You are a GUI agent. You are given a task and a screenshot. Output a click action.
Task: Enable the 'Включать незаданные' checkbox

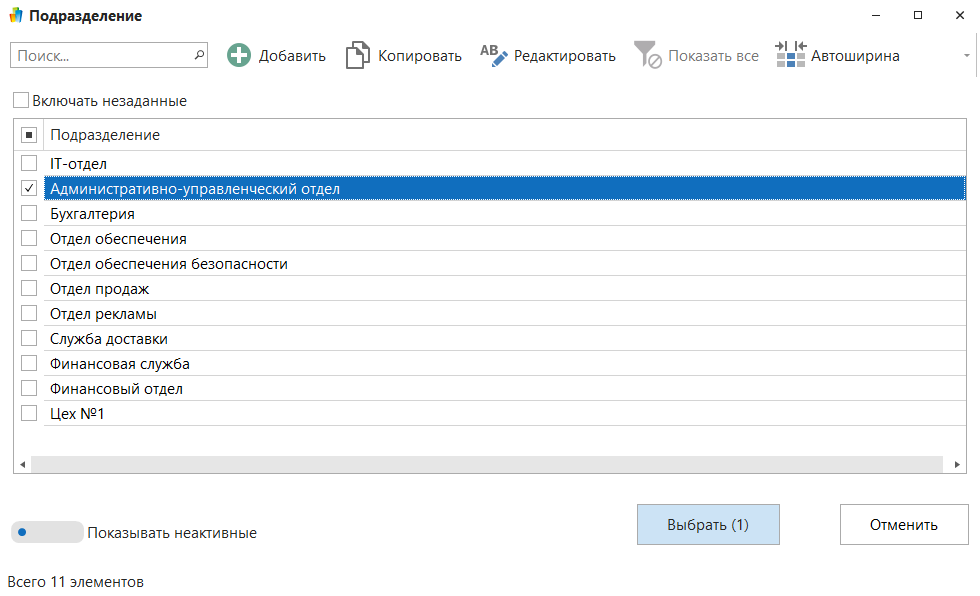click(x=21, y=101)
